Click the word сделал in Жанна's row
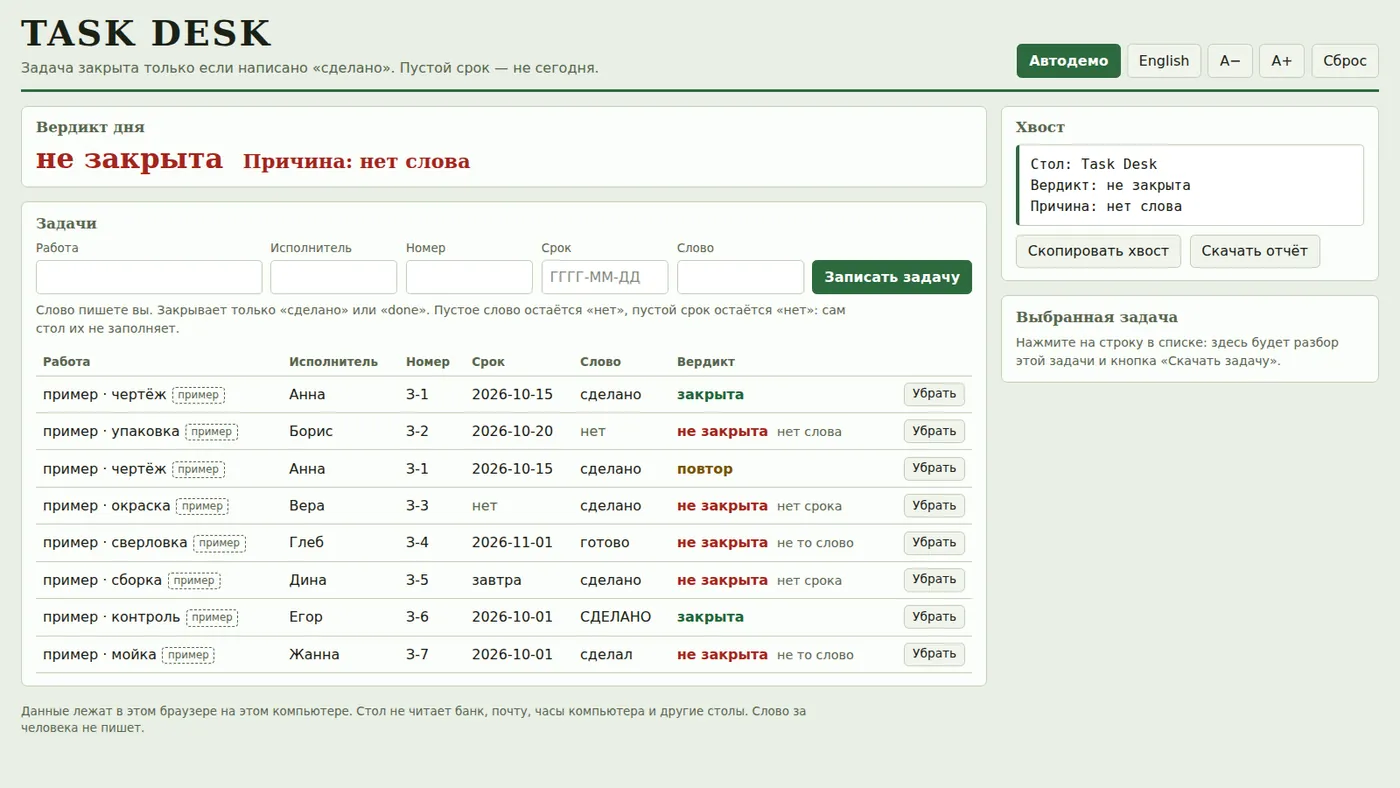Image resolution: width=1400 pixels, height=788 pixels. coord(606,655)
